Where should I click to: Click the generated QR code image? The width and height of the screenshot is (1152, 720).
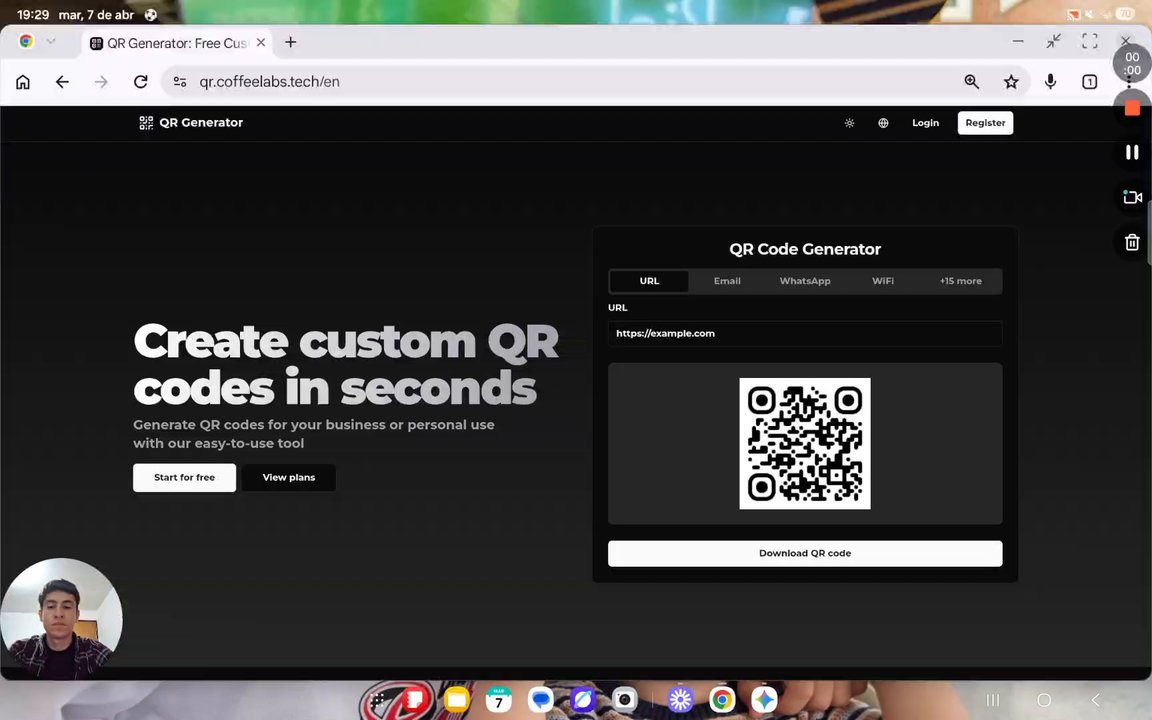(805, 444)
